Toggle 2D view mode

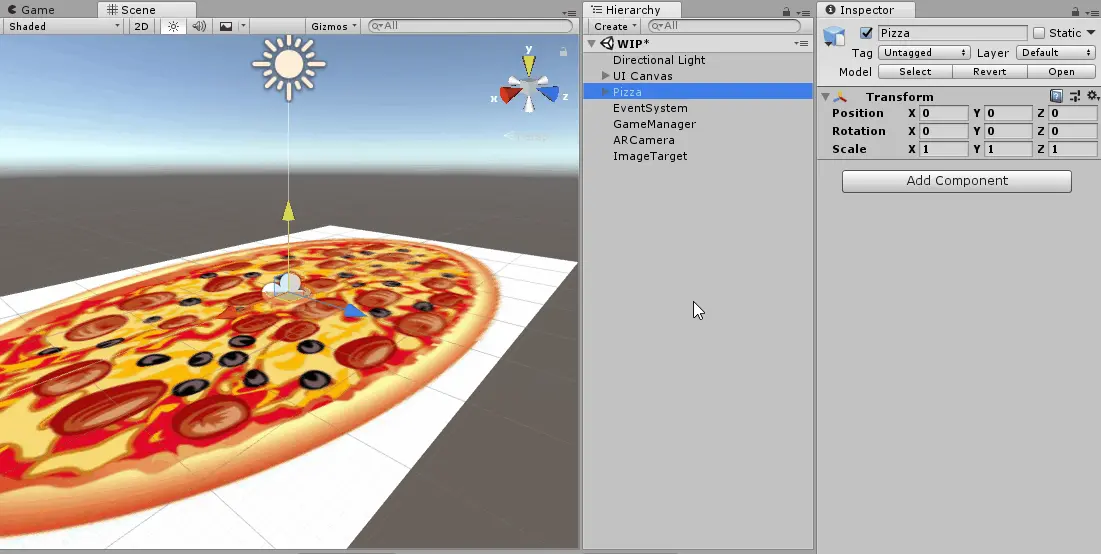141,26
